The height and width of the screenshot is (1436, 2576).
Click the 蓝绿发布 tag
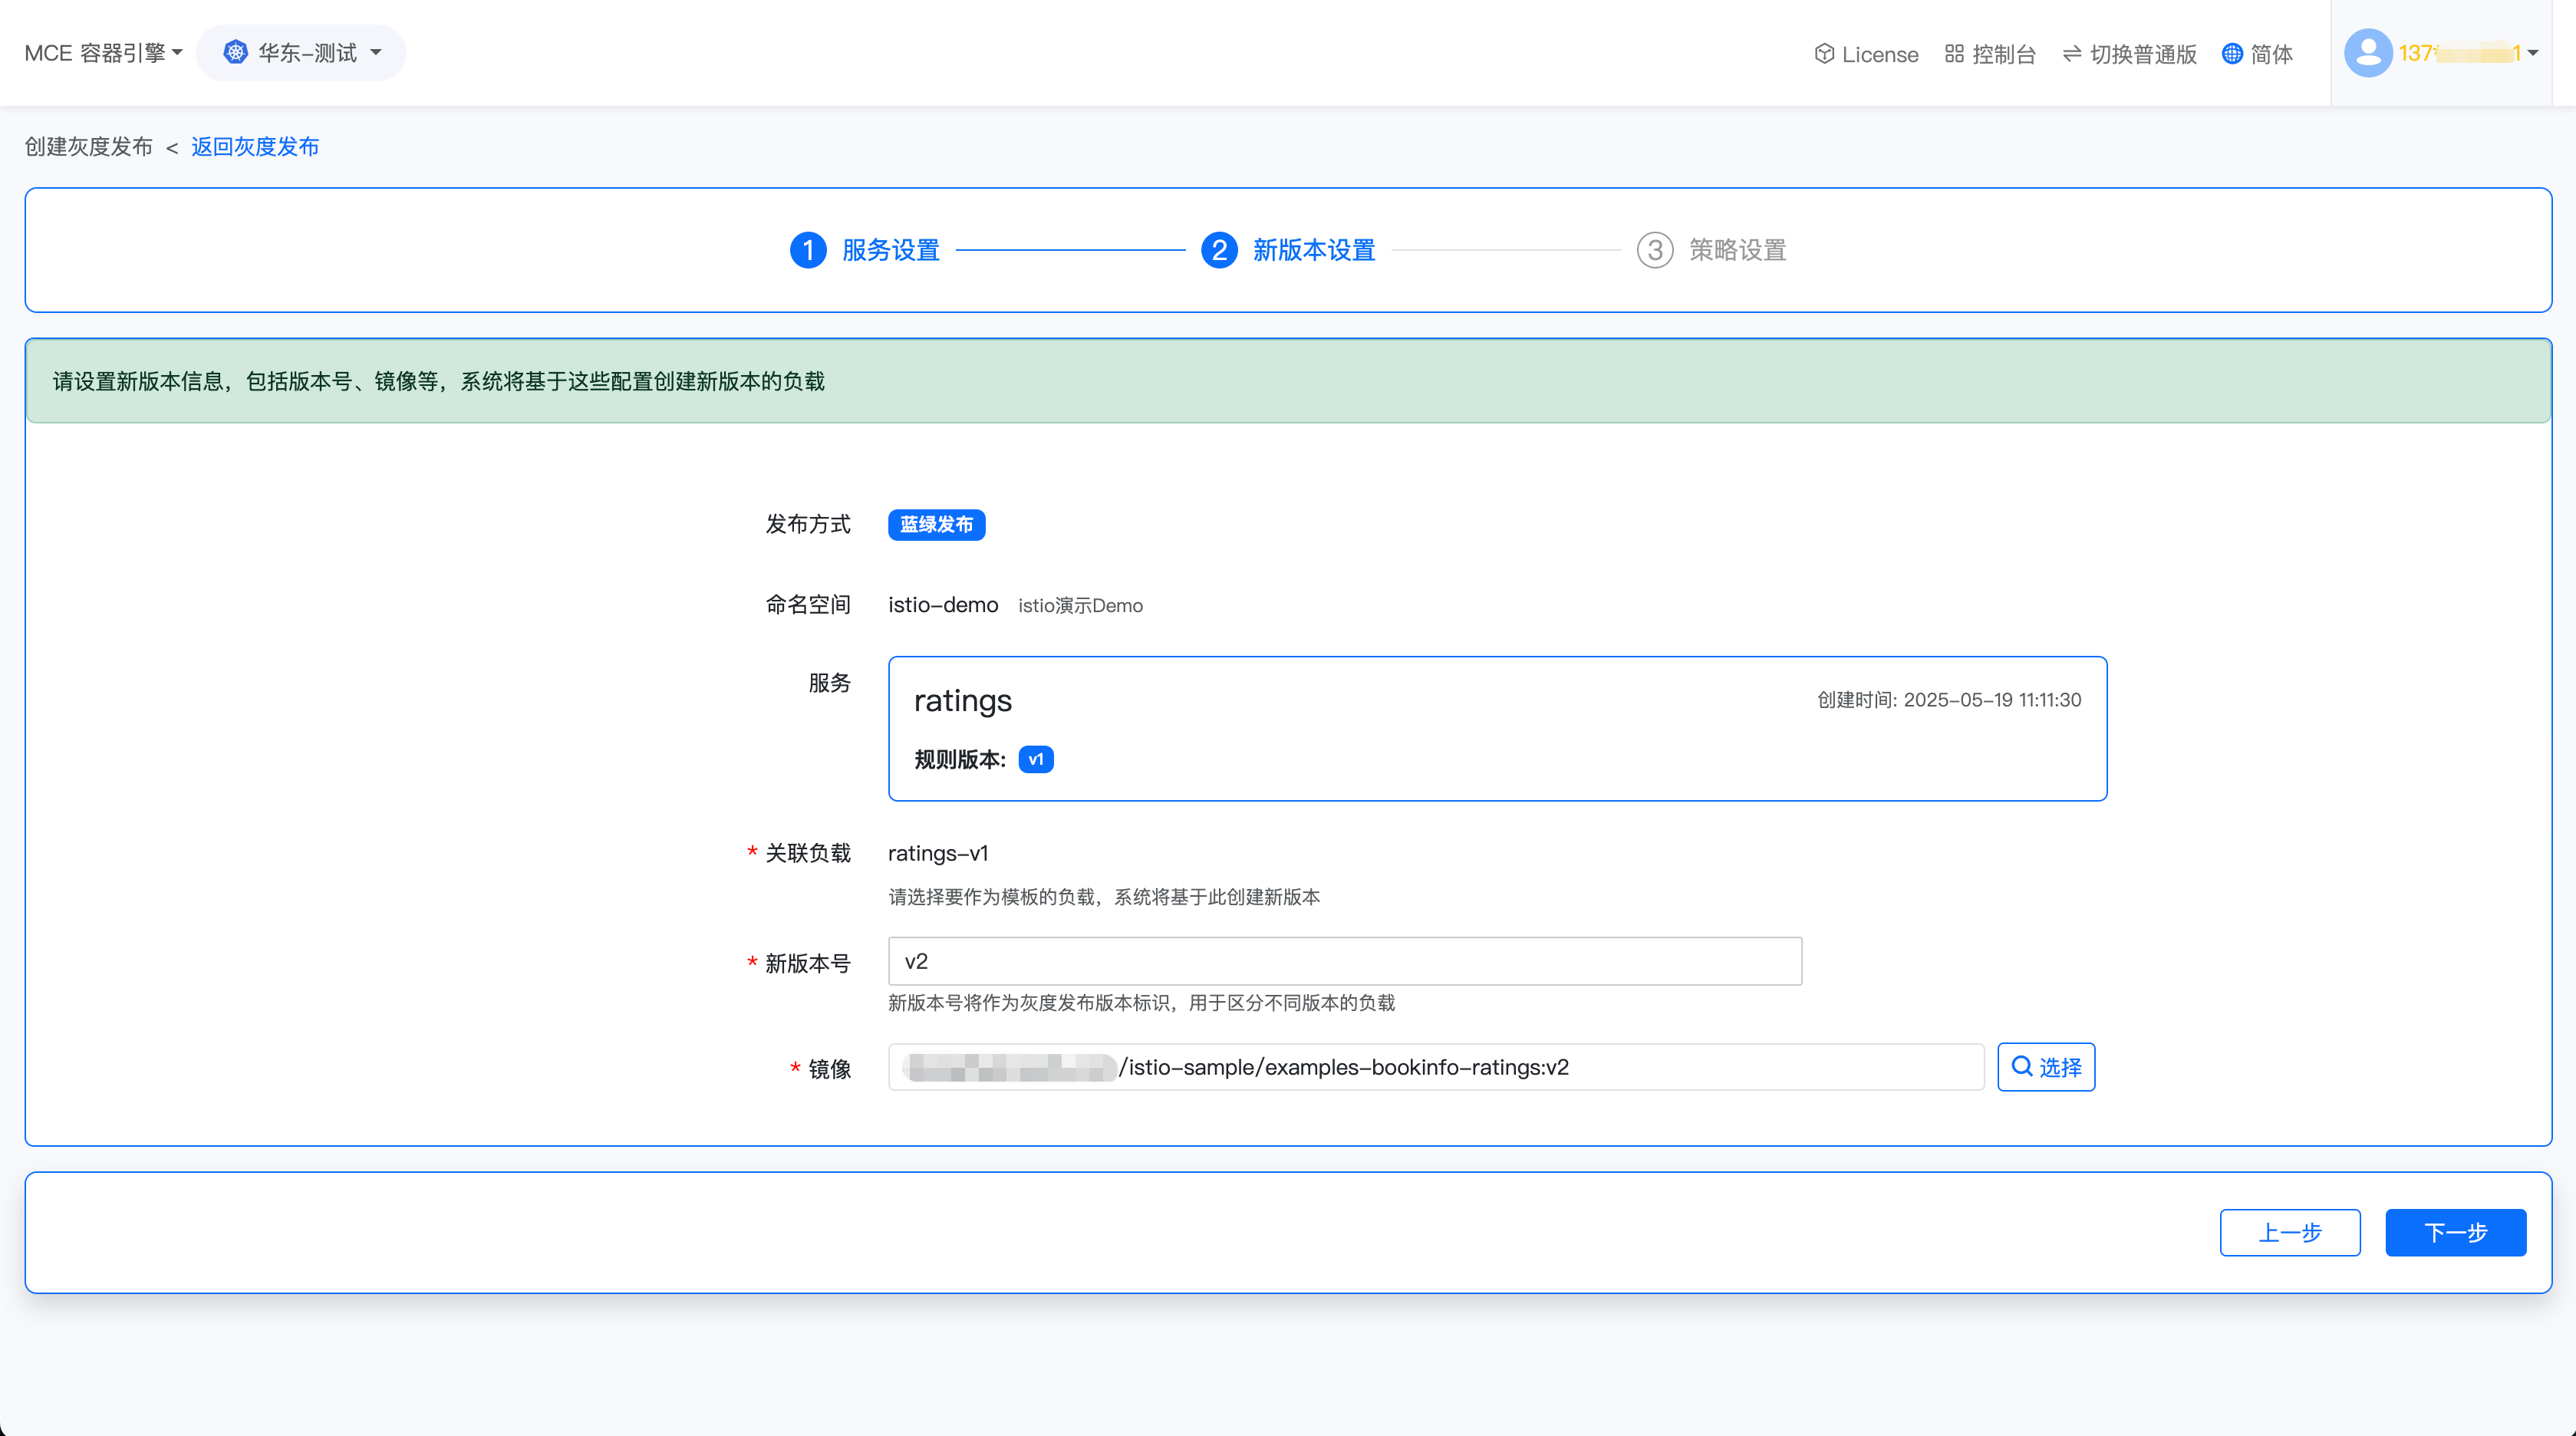[x=936, y=524]
